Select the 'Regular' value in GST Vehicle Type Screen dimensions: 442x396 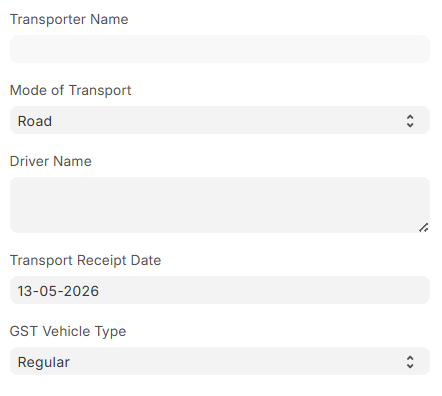click(x=44, y=362)
